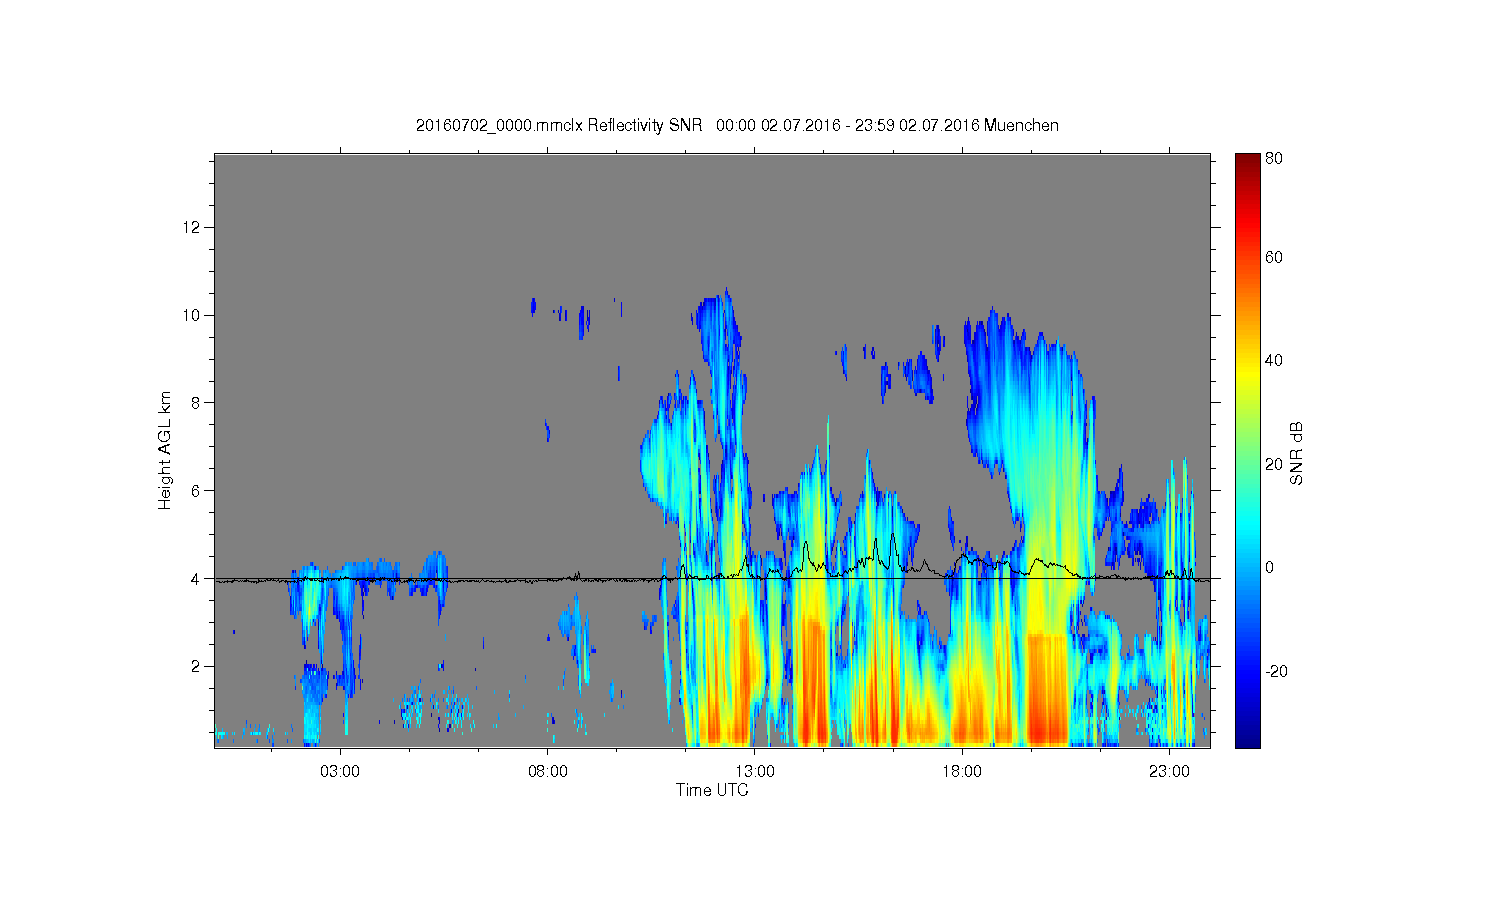Click the colorbar value '80'
This screenshot has height=900, width=1500.
1274,159
